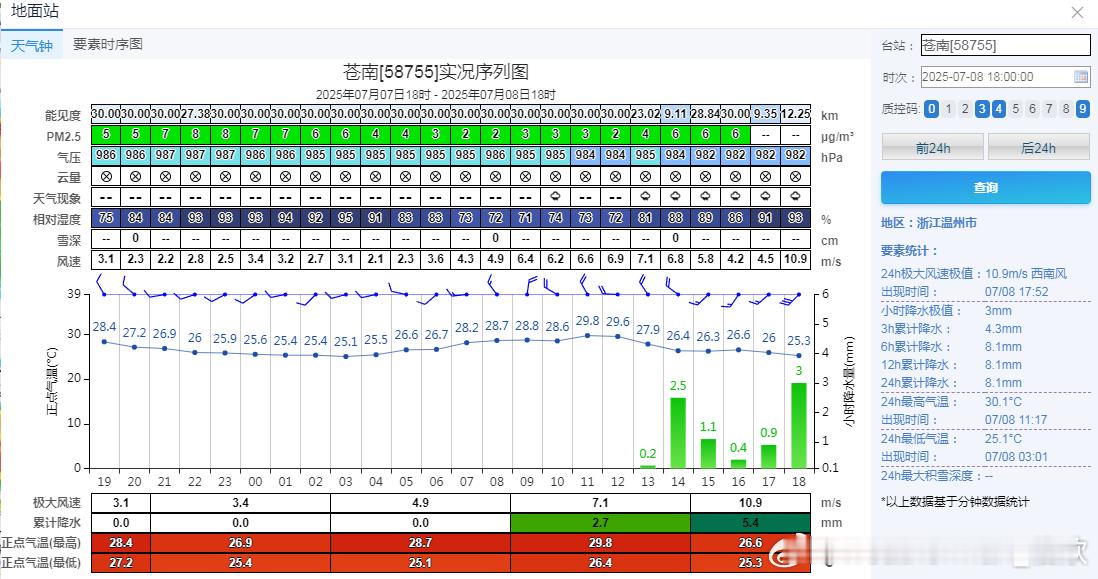
Task: Click the wind speed cell 6.9
Action: pos(616,259)
